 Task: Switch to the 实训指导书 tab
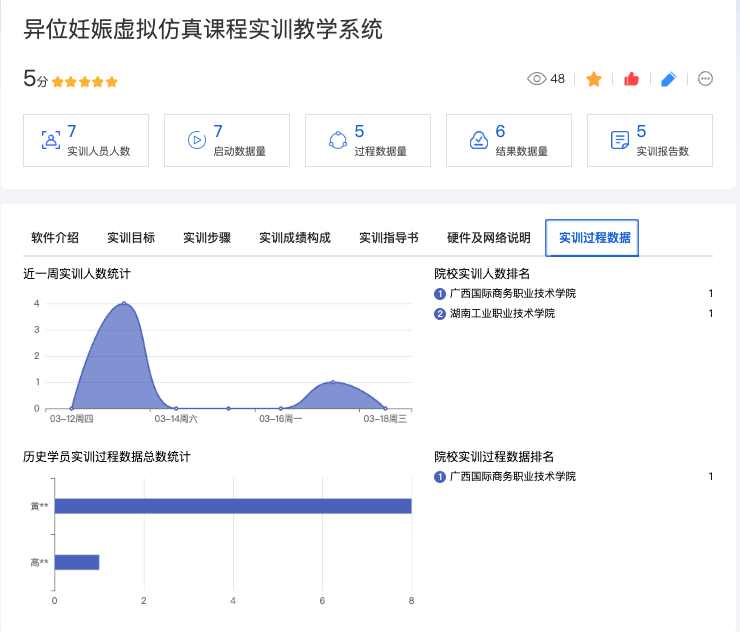(389, 238)
